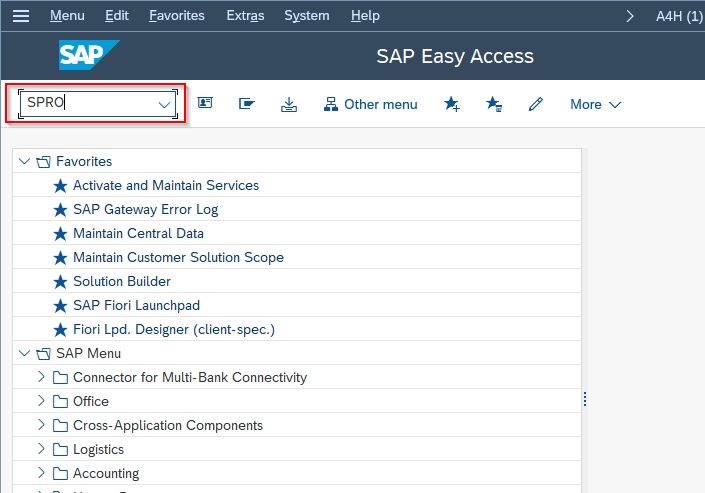This screenshot has height=493, width=705.
Task: Open the command field history dropdown arrow
Action: [164, 105]
